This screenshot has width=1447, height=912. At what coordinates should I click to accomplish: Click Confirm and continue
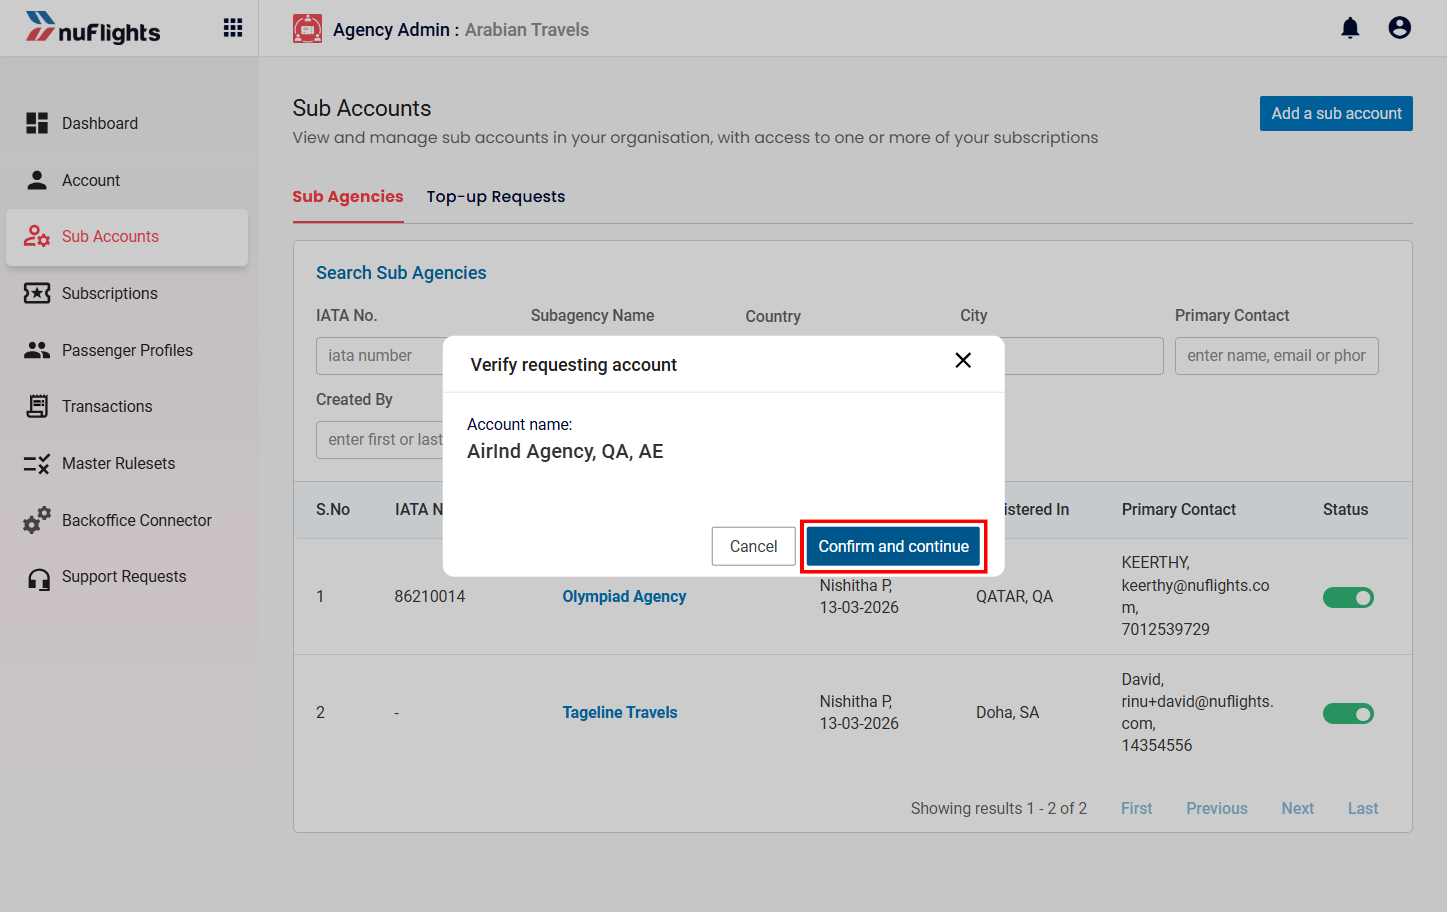click(x=893, y=546)
